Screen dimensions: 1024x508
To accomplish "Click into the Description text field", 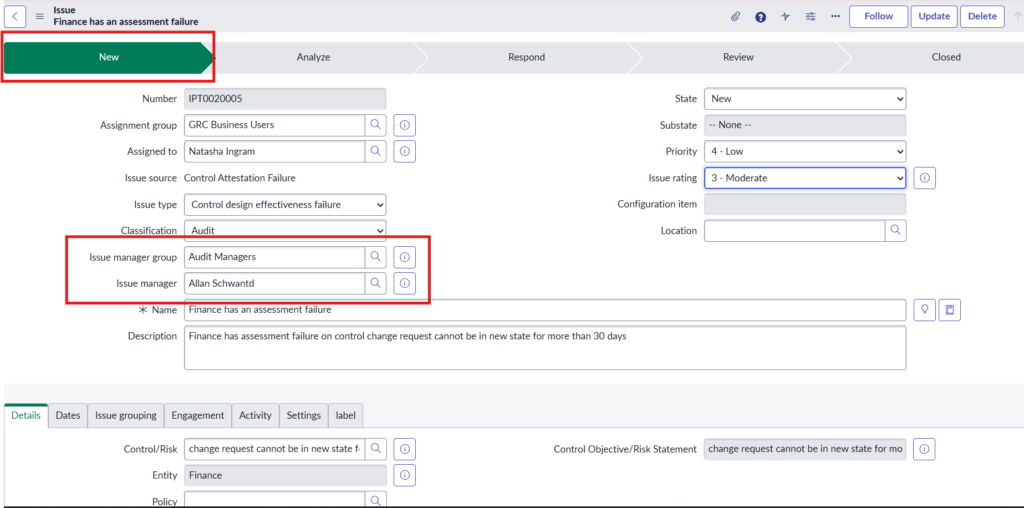I will (x=545, y=347).
